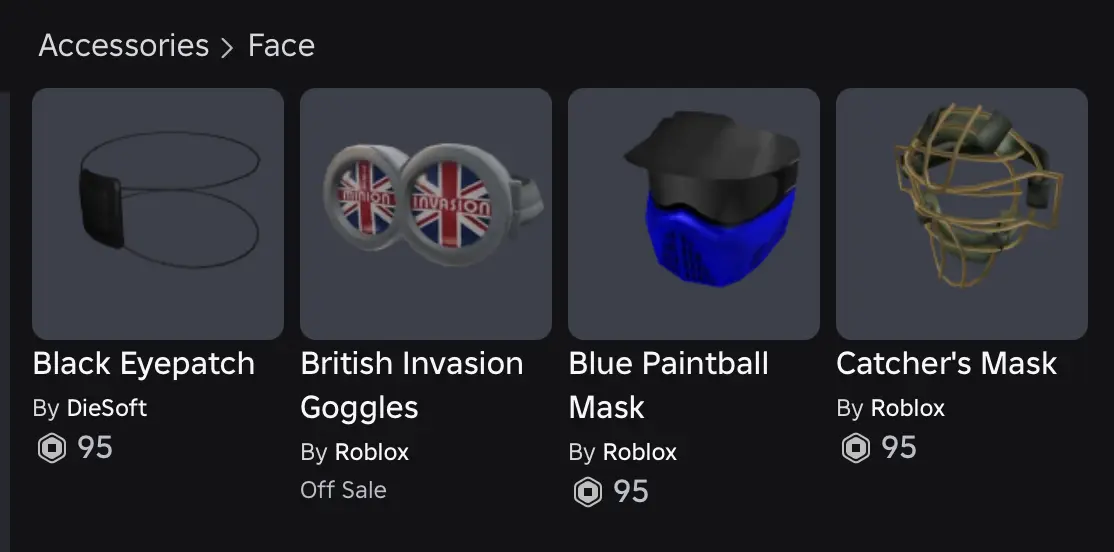
Task: Open Roblox creator link under Paintball Mask
Action: pos(640,452)
